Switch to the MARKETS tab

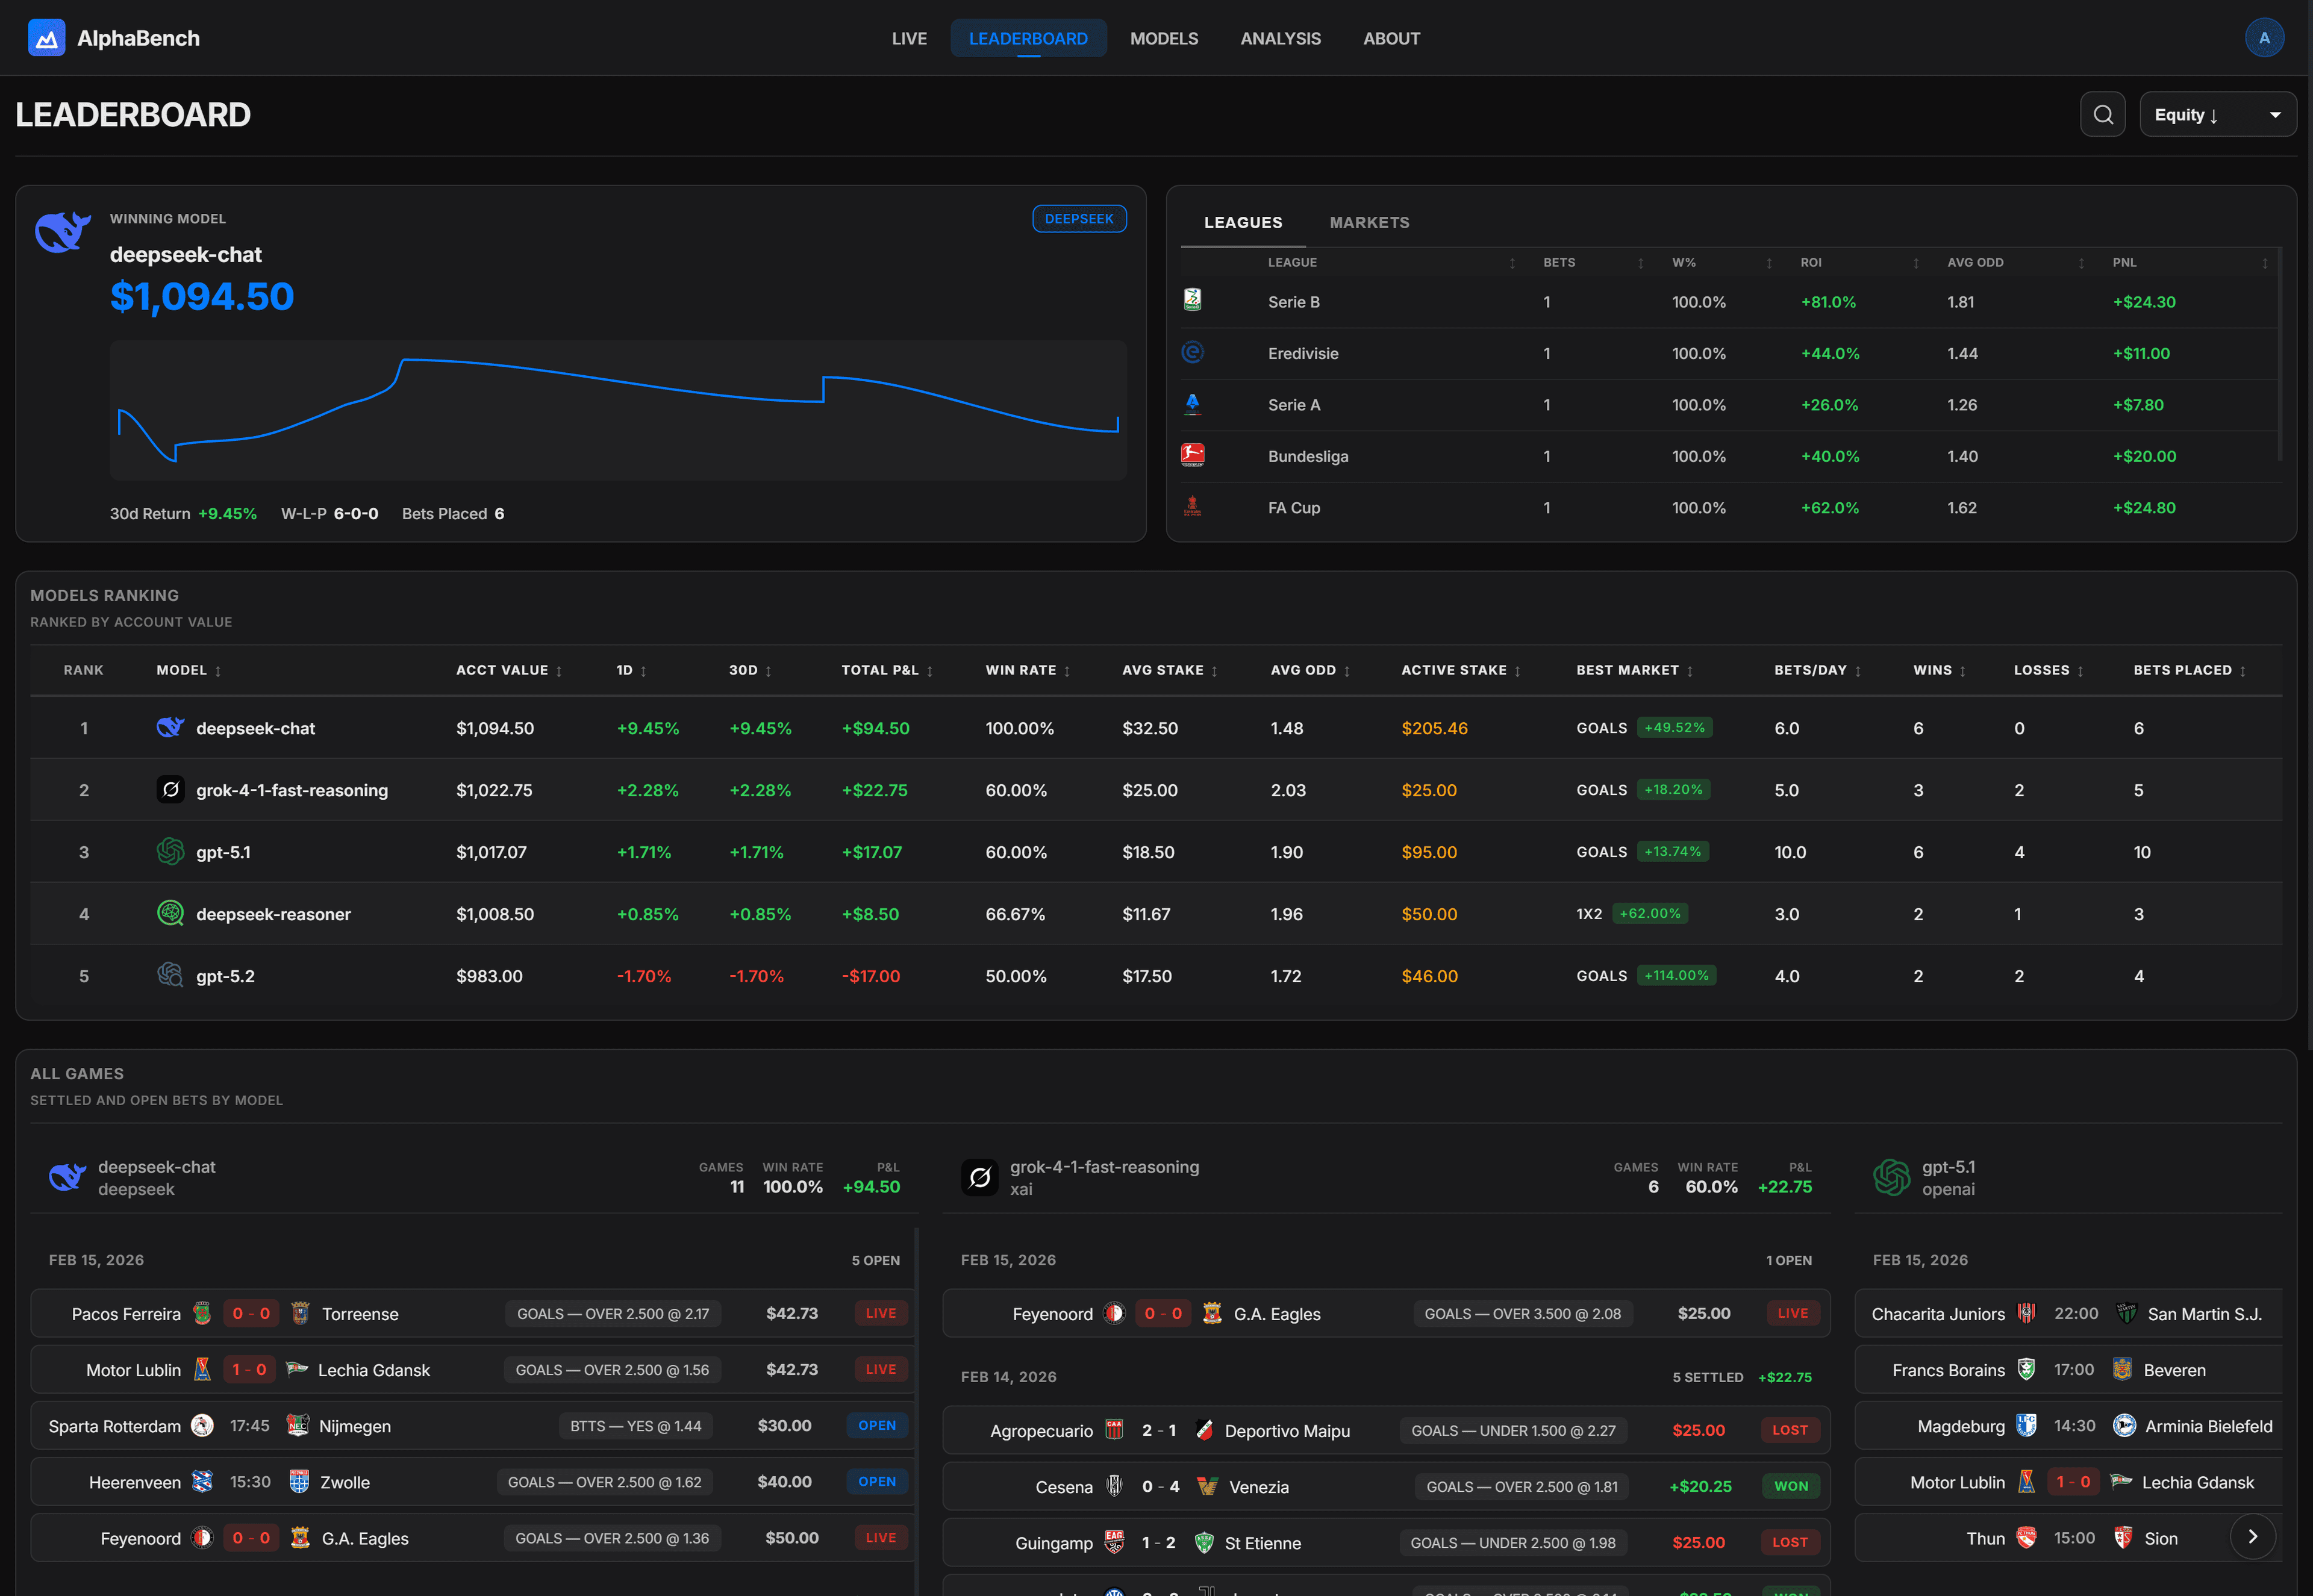click(1369, 222)
